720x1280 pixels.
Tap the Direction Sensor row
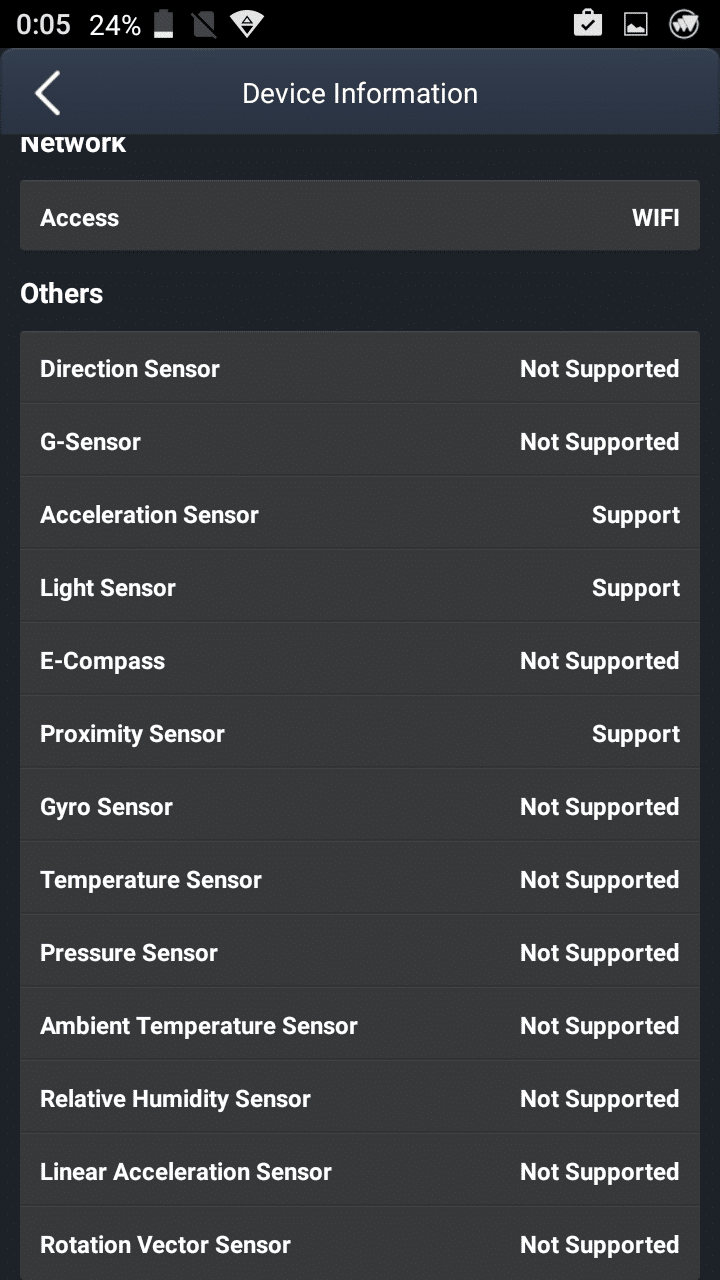pos(360,369)
